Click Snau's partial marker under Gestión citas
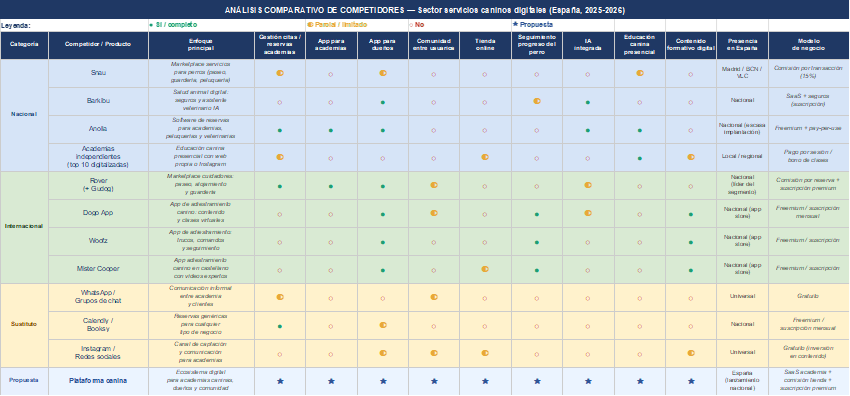The height and width of the screenshot is (396, 850). click(280, 73)
